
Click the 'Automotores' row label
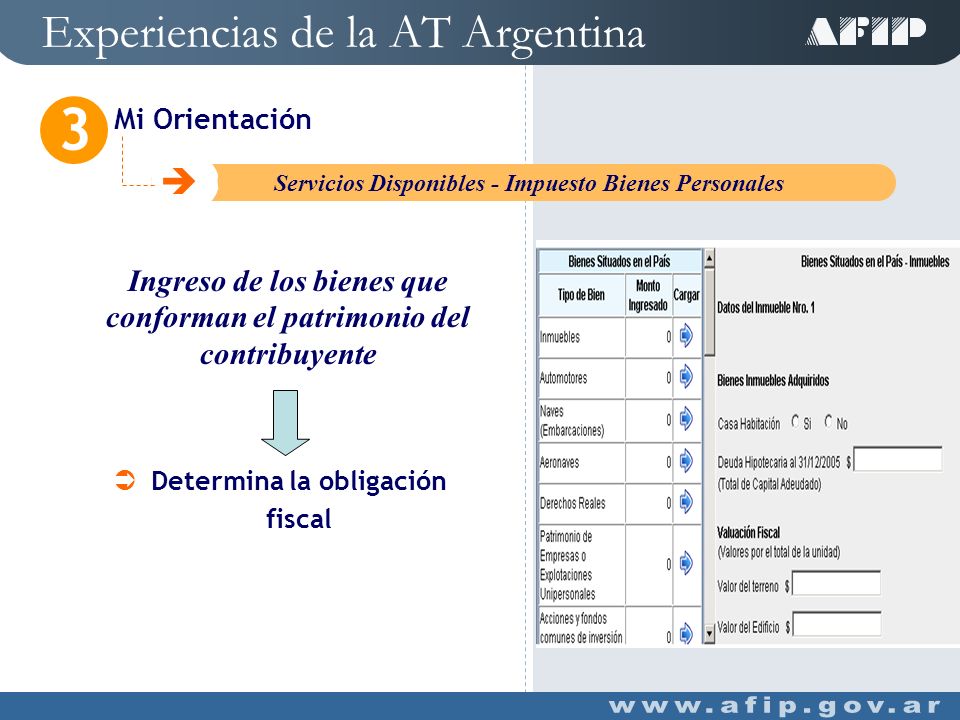coord(563,378)
